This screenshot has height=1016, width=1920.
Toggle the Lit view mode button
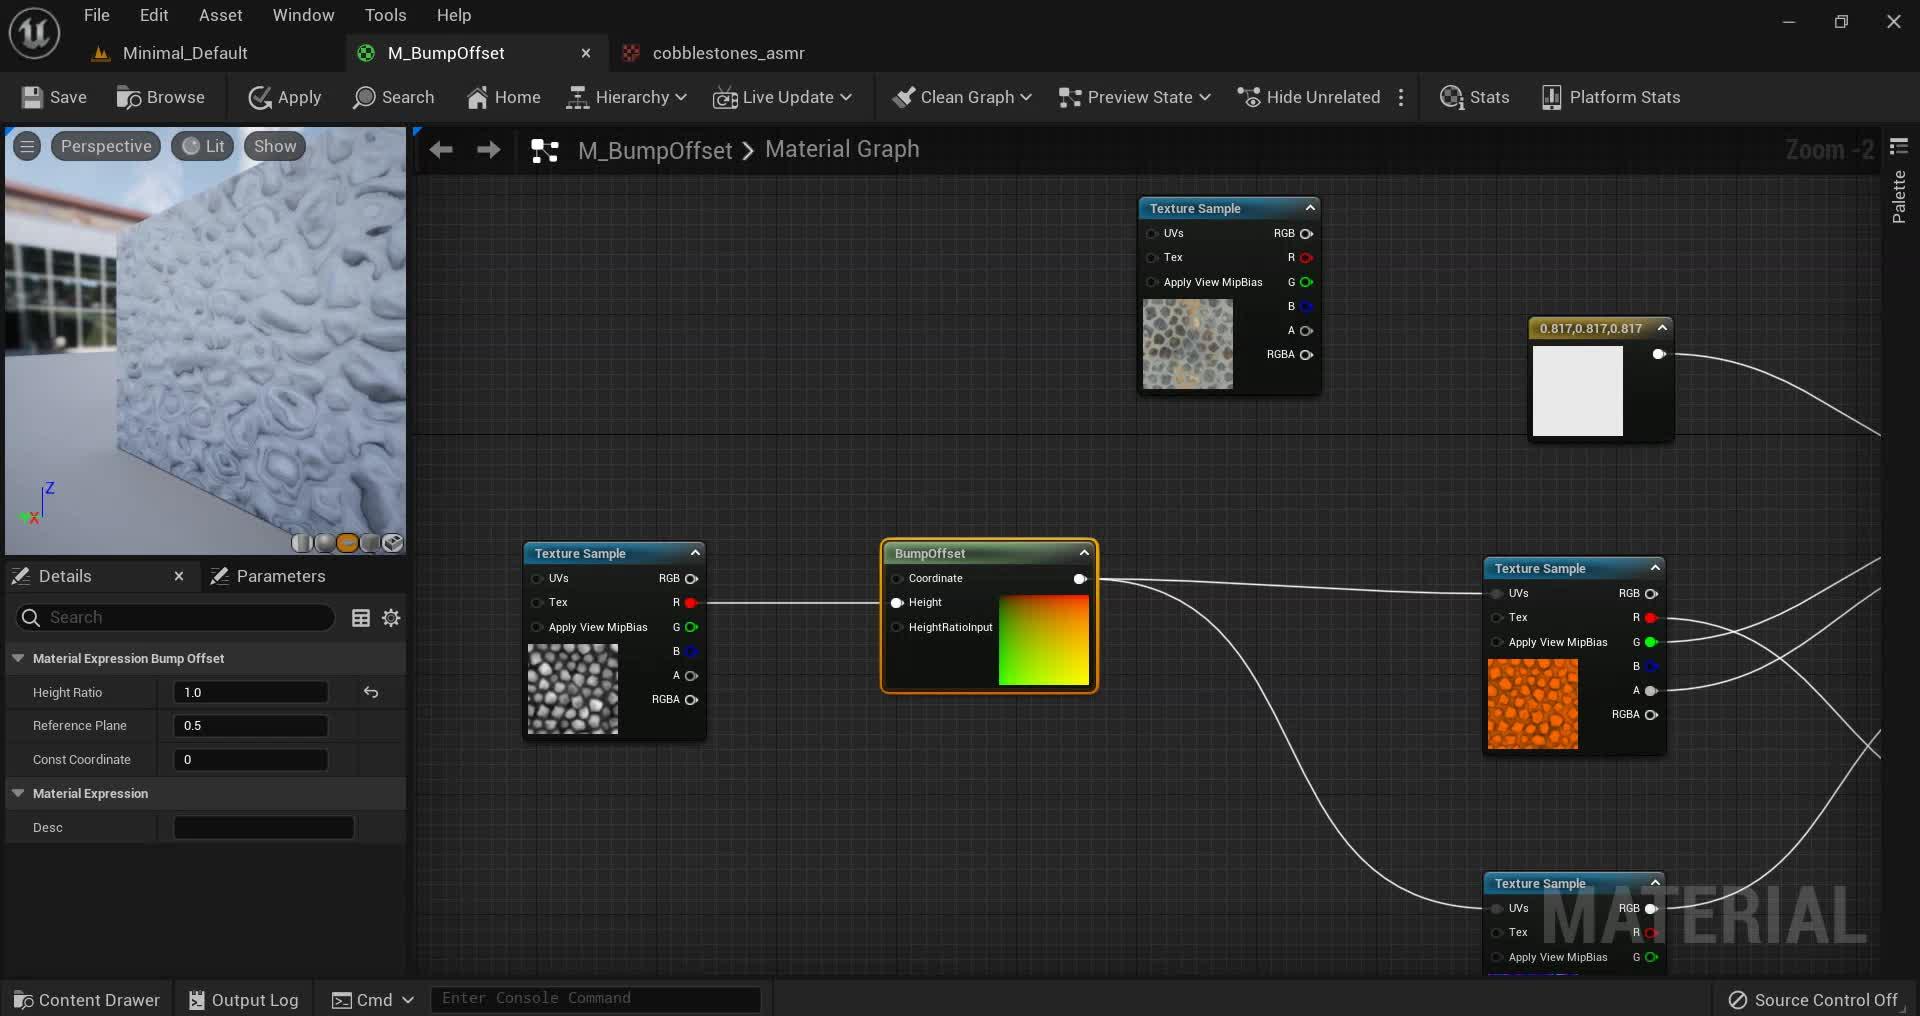click(203, 146)
